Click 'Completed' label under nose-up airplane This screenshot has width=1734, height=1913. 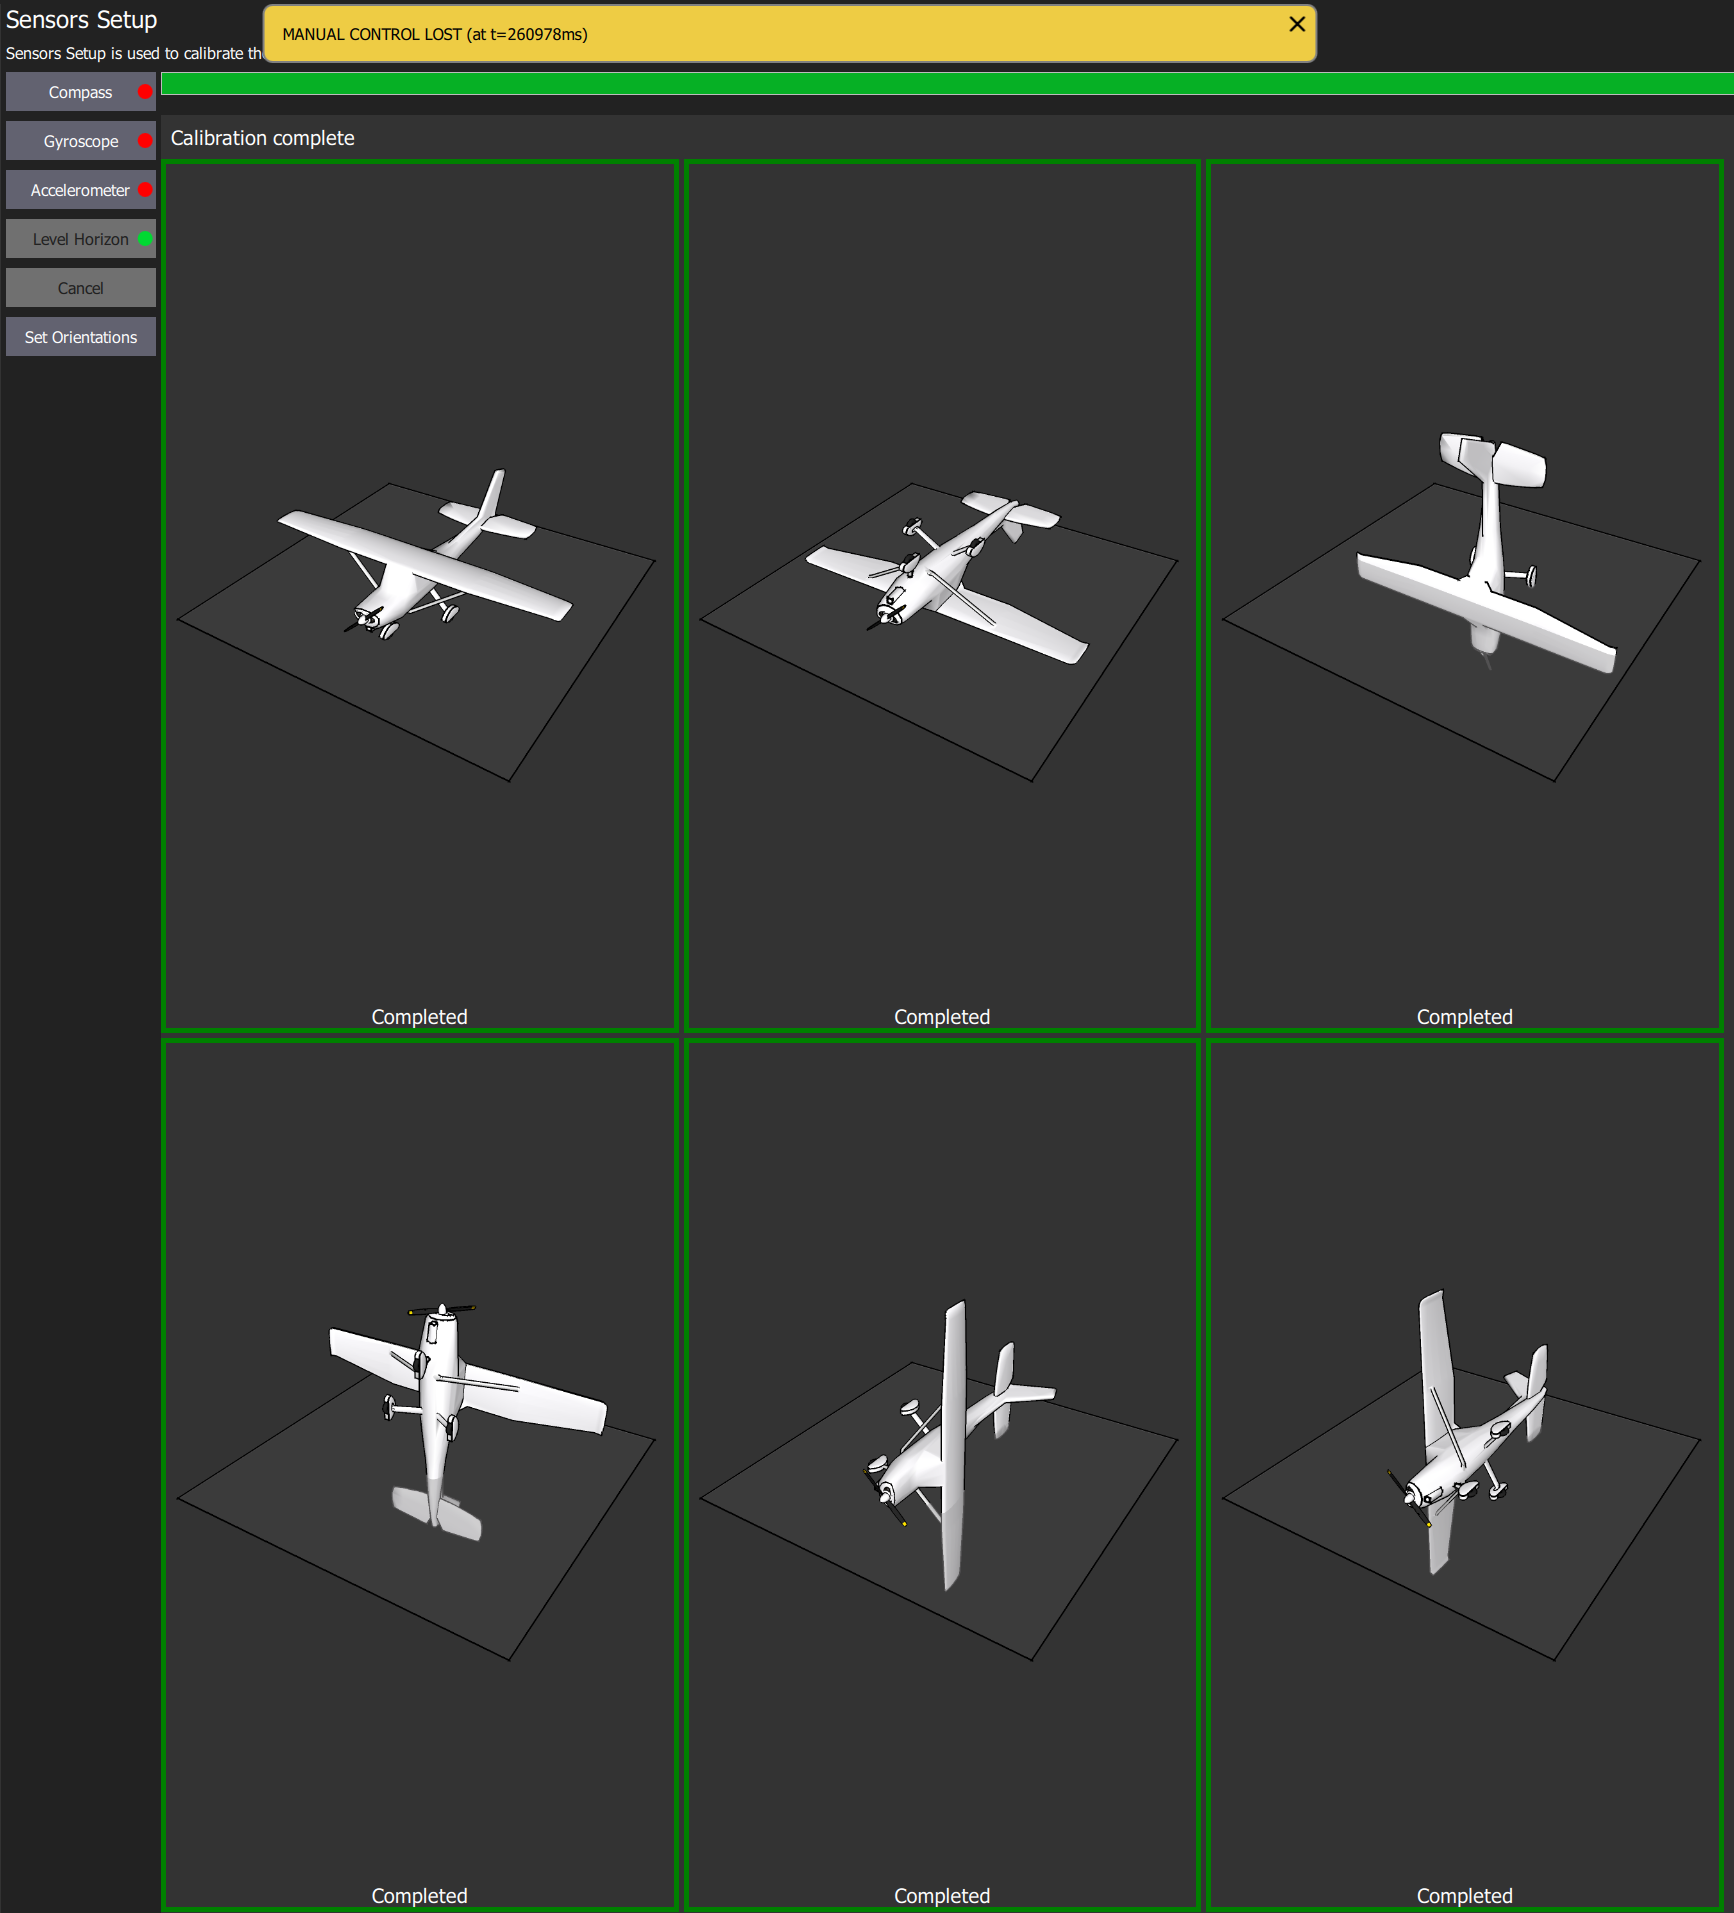420,1895
